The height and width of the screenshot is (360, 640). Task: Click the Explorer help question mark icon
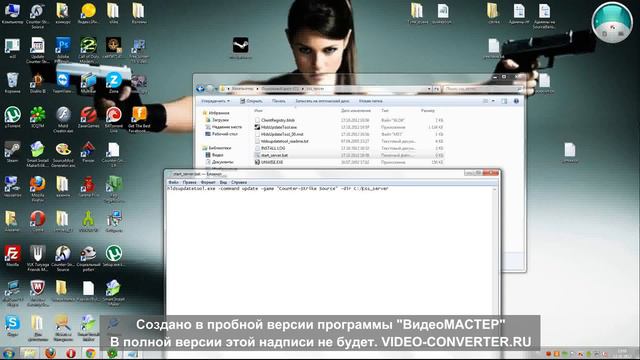click(516, 101)
